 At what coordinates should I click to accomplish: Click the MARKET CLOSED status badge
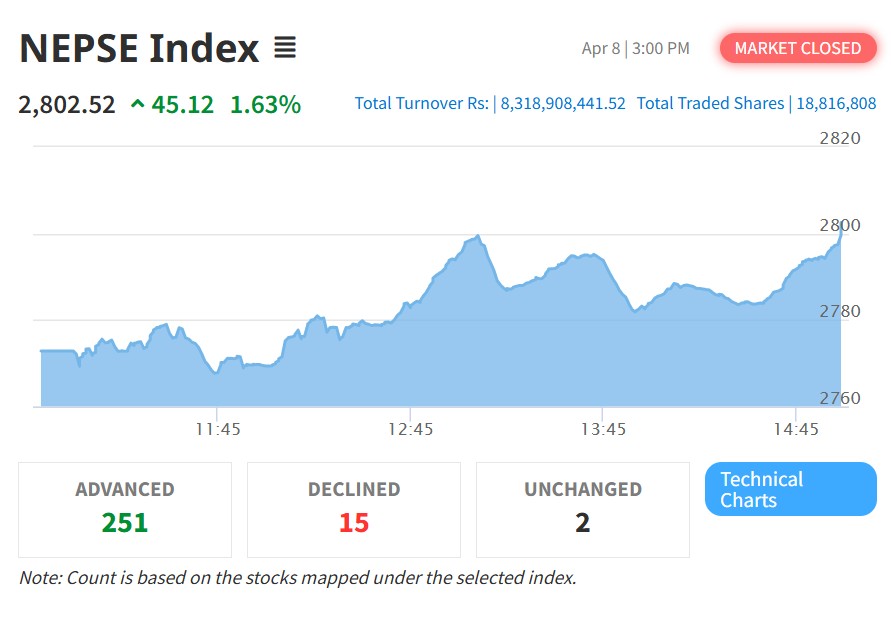point(797,48)
